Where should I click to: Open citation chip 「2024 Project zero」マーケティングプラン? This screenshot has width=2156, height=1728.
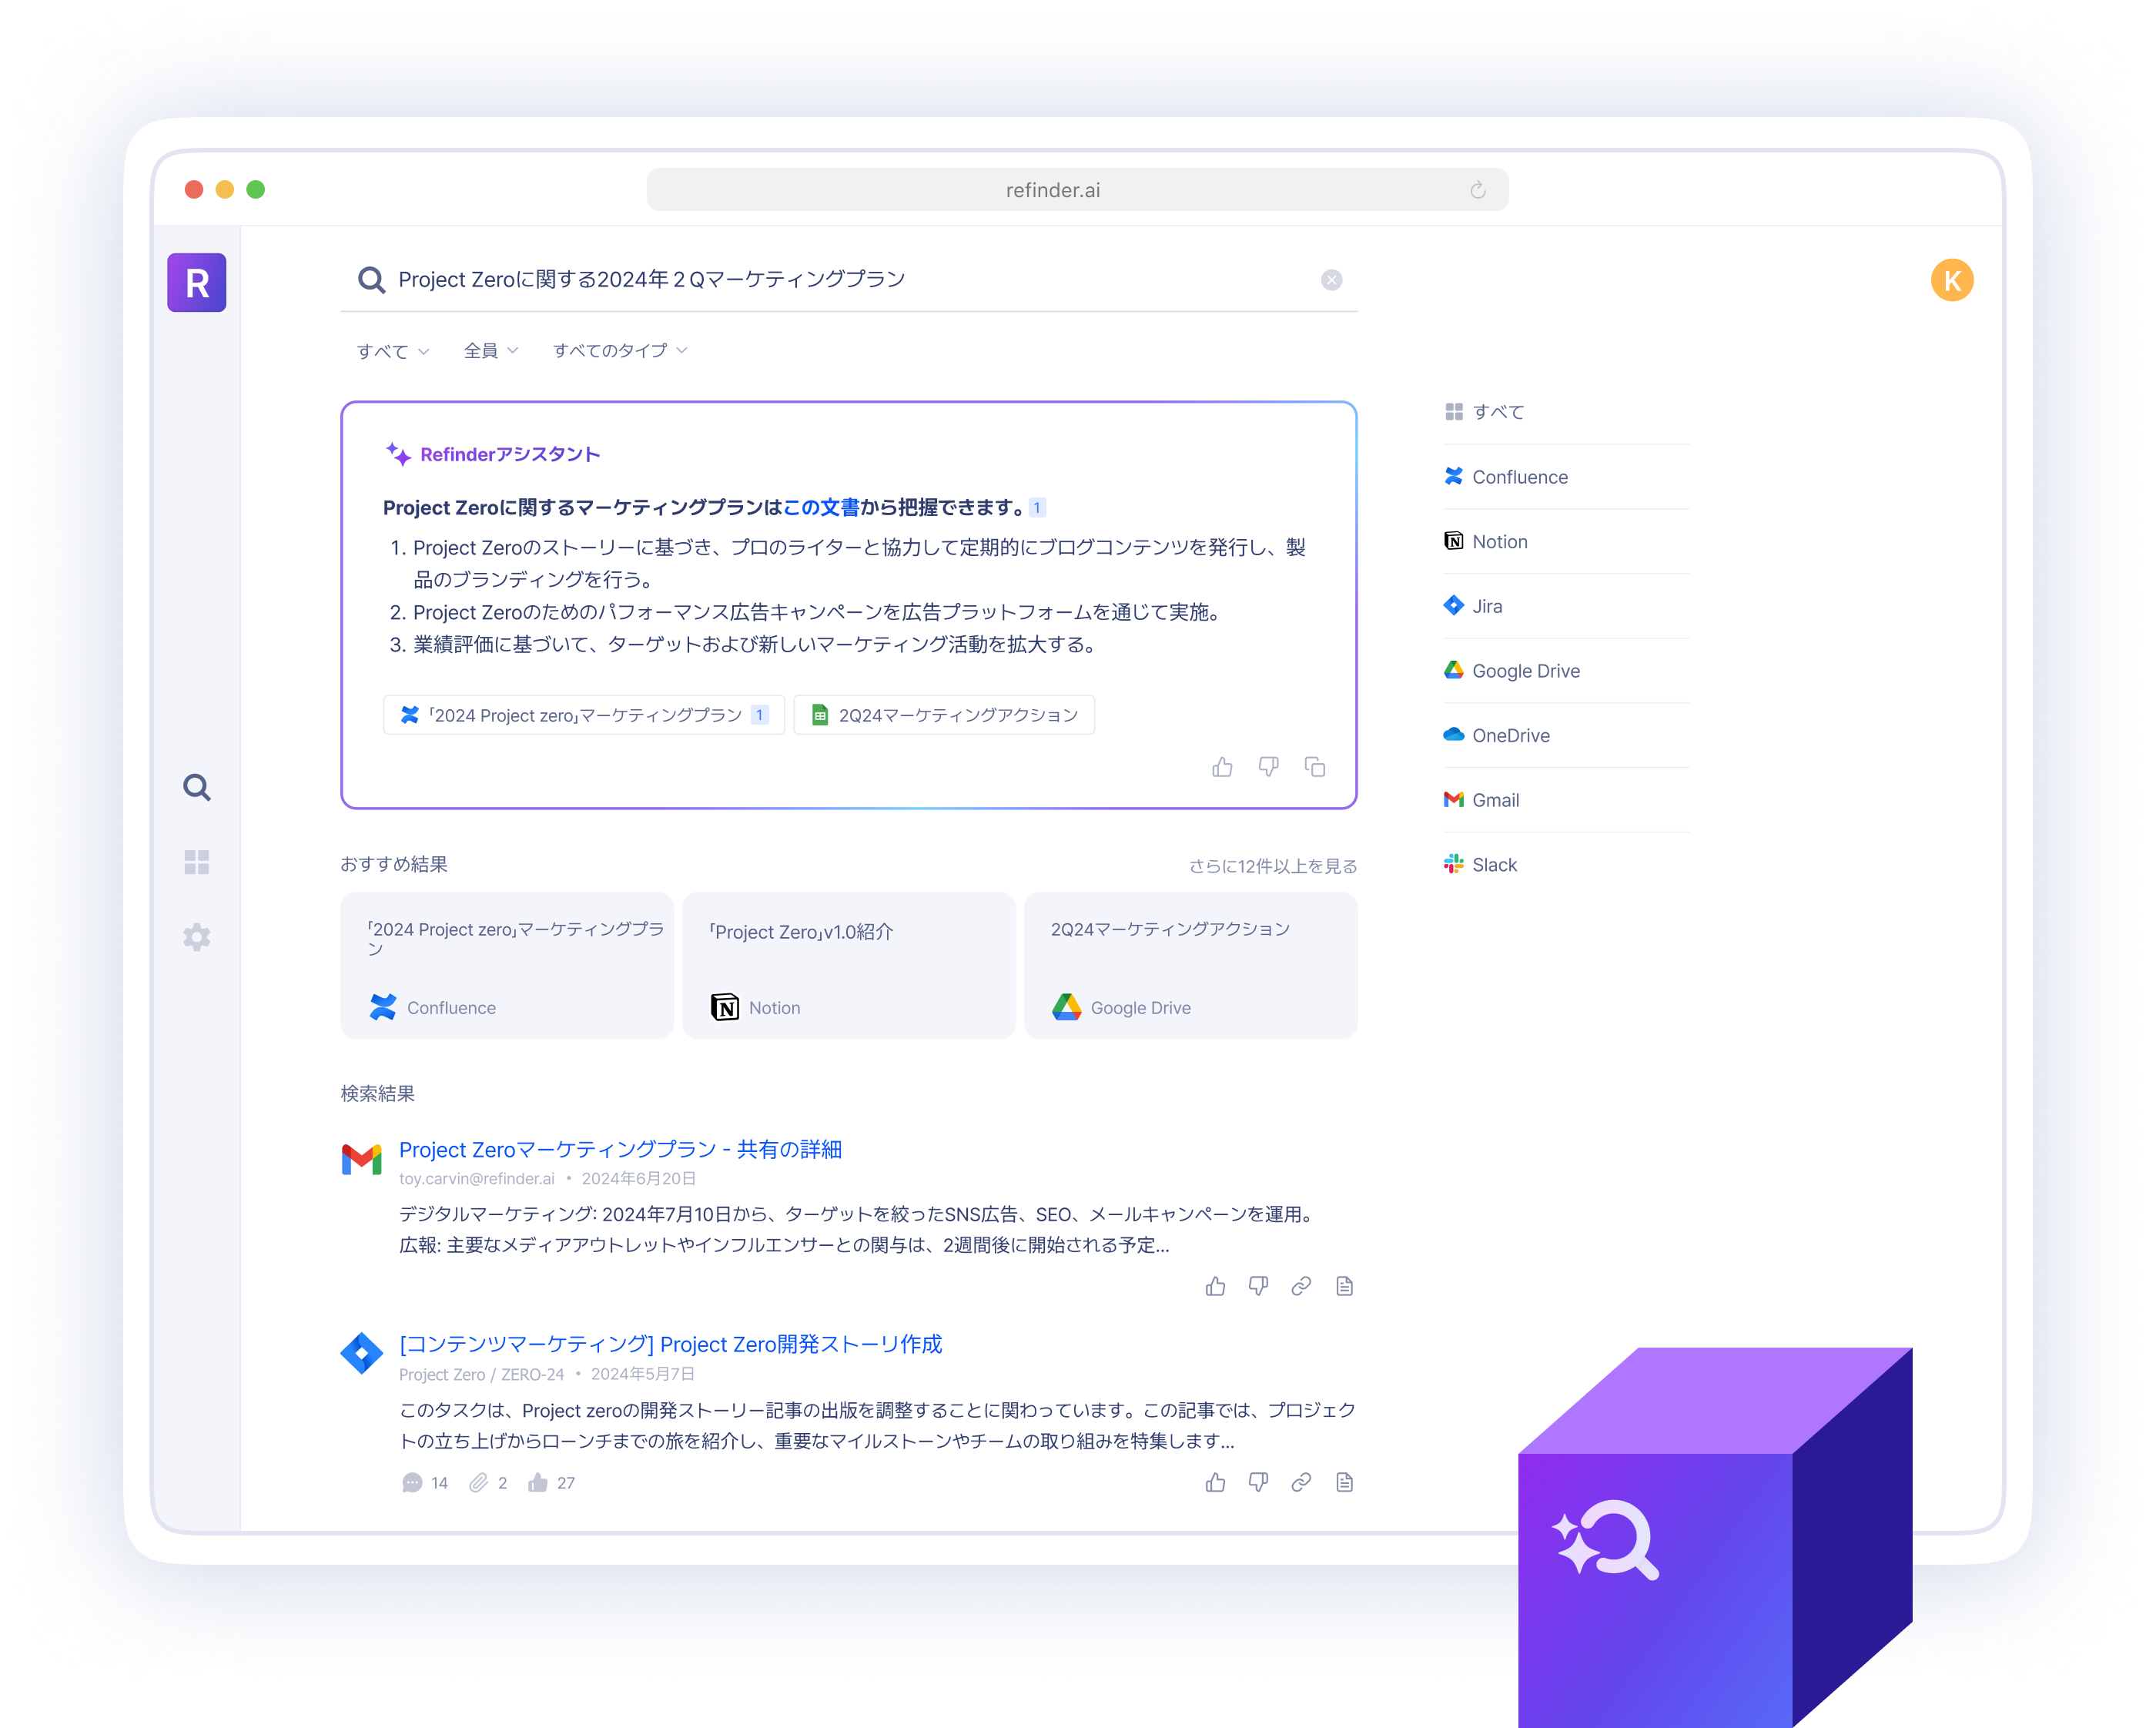click(584, 715)
